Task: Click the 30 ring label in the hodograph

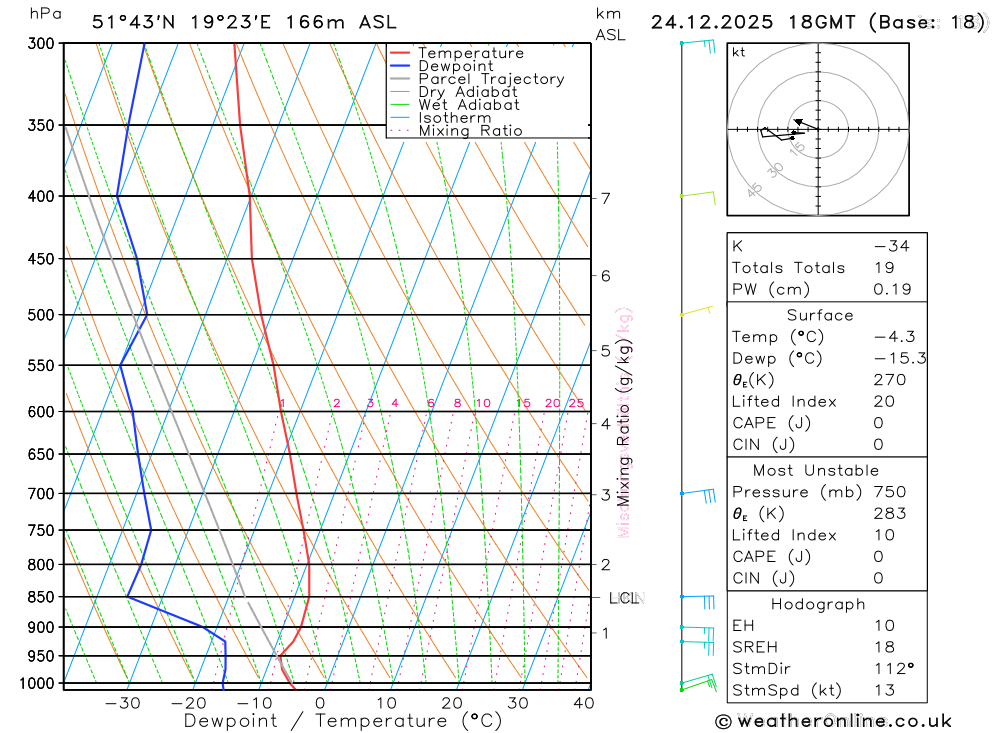Action: (x=776, y=170)
